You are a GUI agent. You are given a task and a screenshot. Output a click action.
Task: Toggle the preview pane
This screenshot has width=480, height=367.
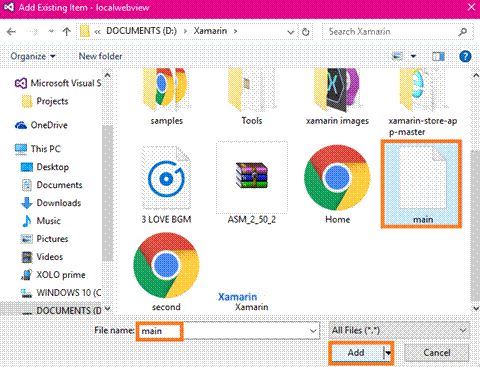point(438,56)
